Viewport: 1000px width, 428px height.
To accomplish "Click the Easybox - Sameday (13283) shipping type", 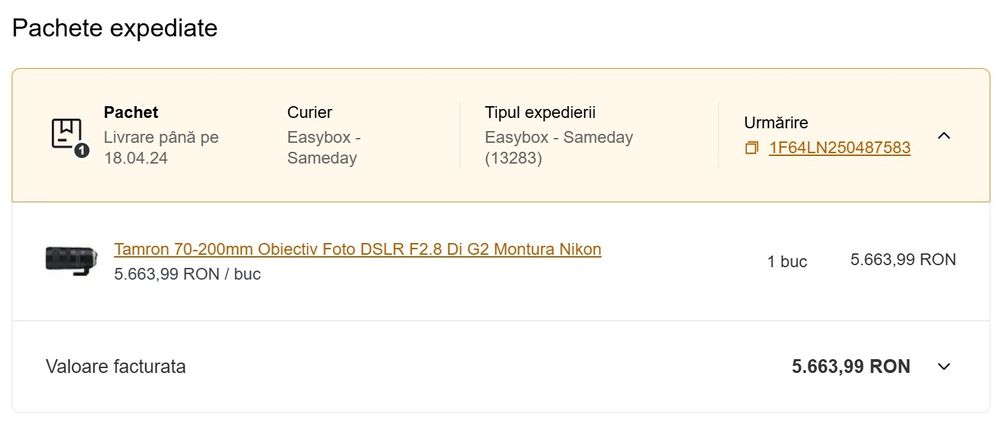I will tap(558, 147).
